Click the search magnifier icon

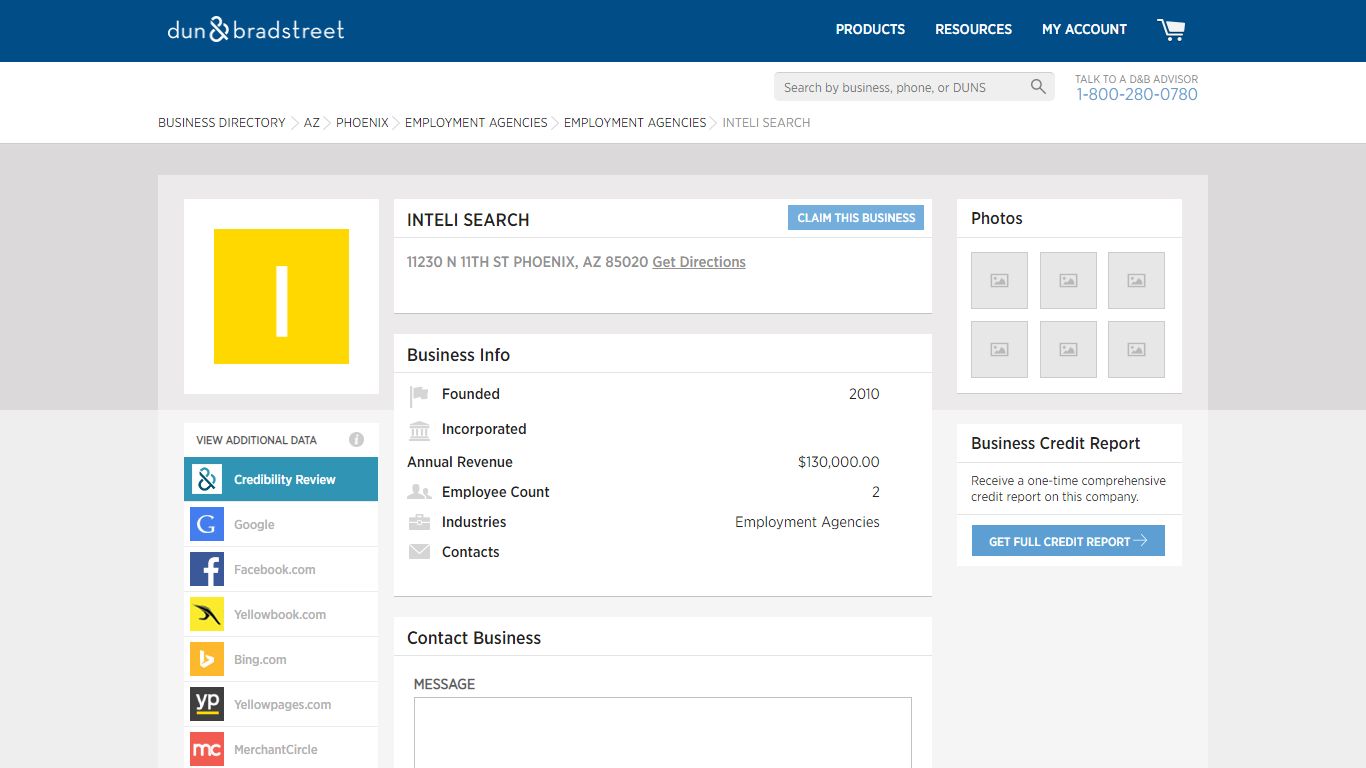pyautogui.click(x=1039, y=87)
